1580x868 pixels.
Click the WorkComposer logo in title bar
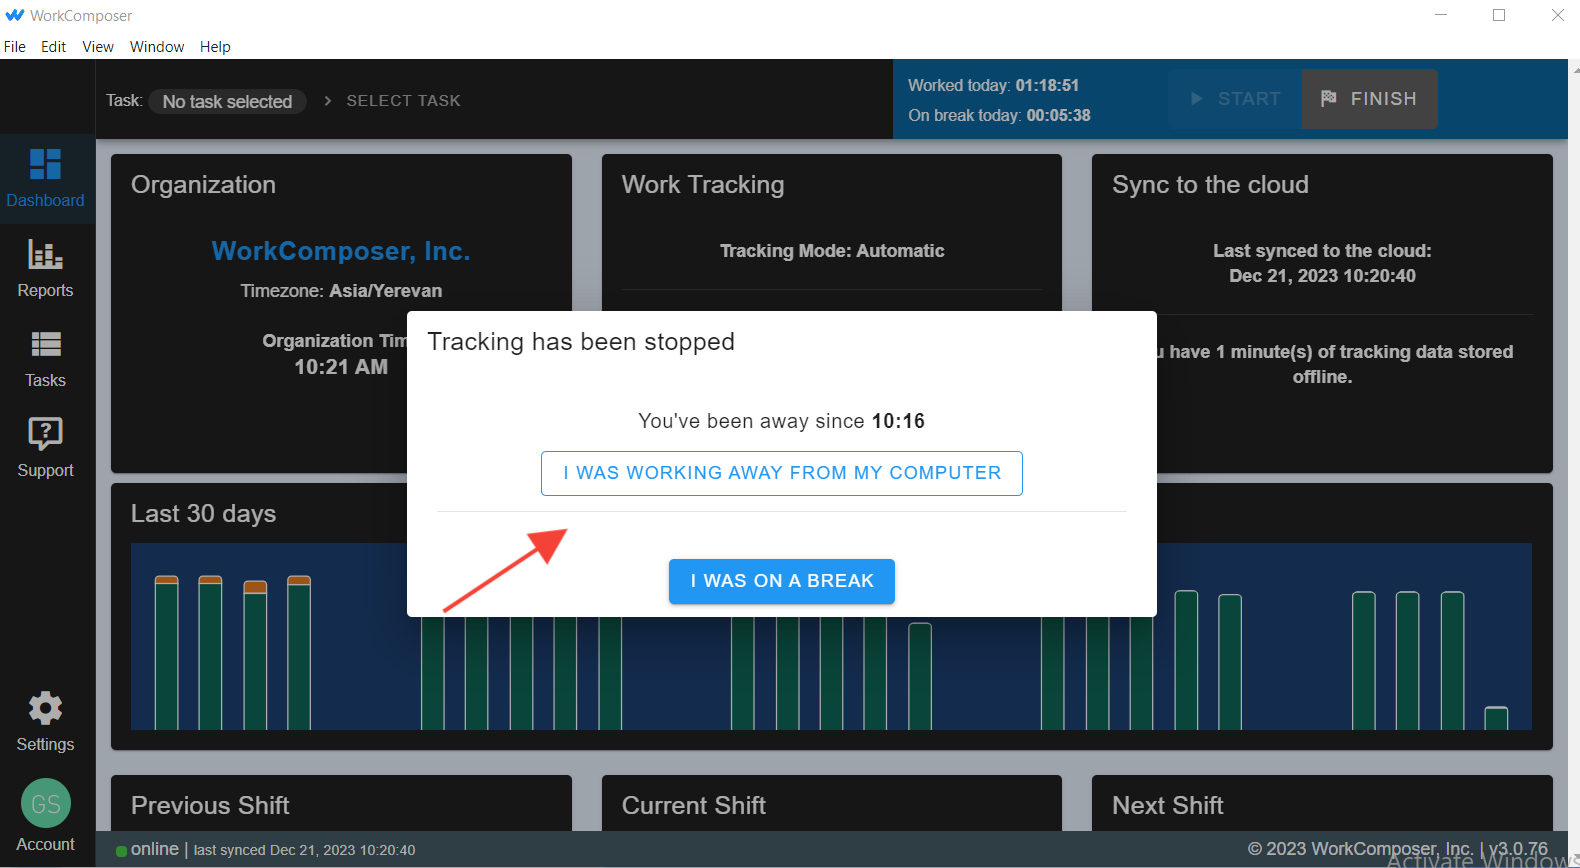(x=15, y=16)
